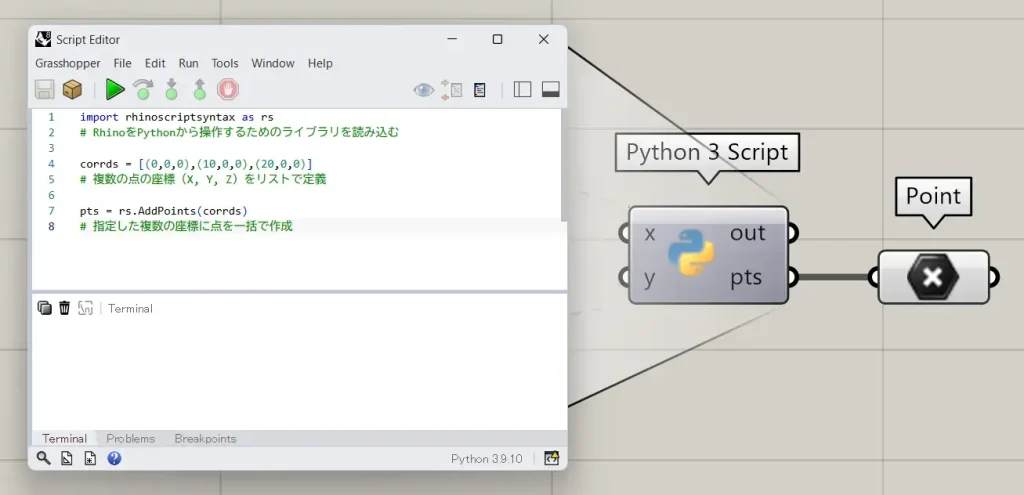Copy terminal output with copy icon
This screenshot has height=495, width=1024.
(44, 308)
